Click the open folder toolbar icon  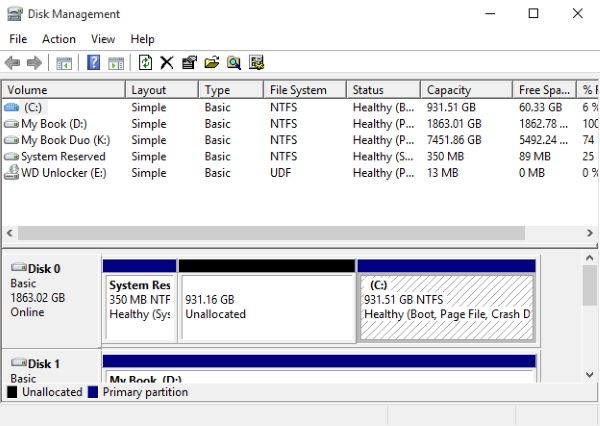tap(211, 63)
